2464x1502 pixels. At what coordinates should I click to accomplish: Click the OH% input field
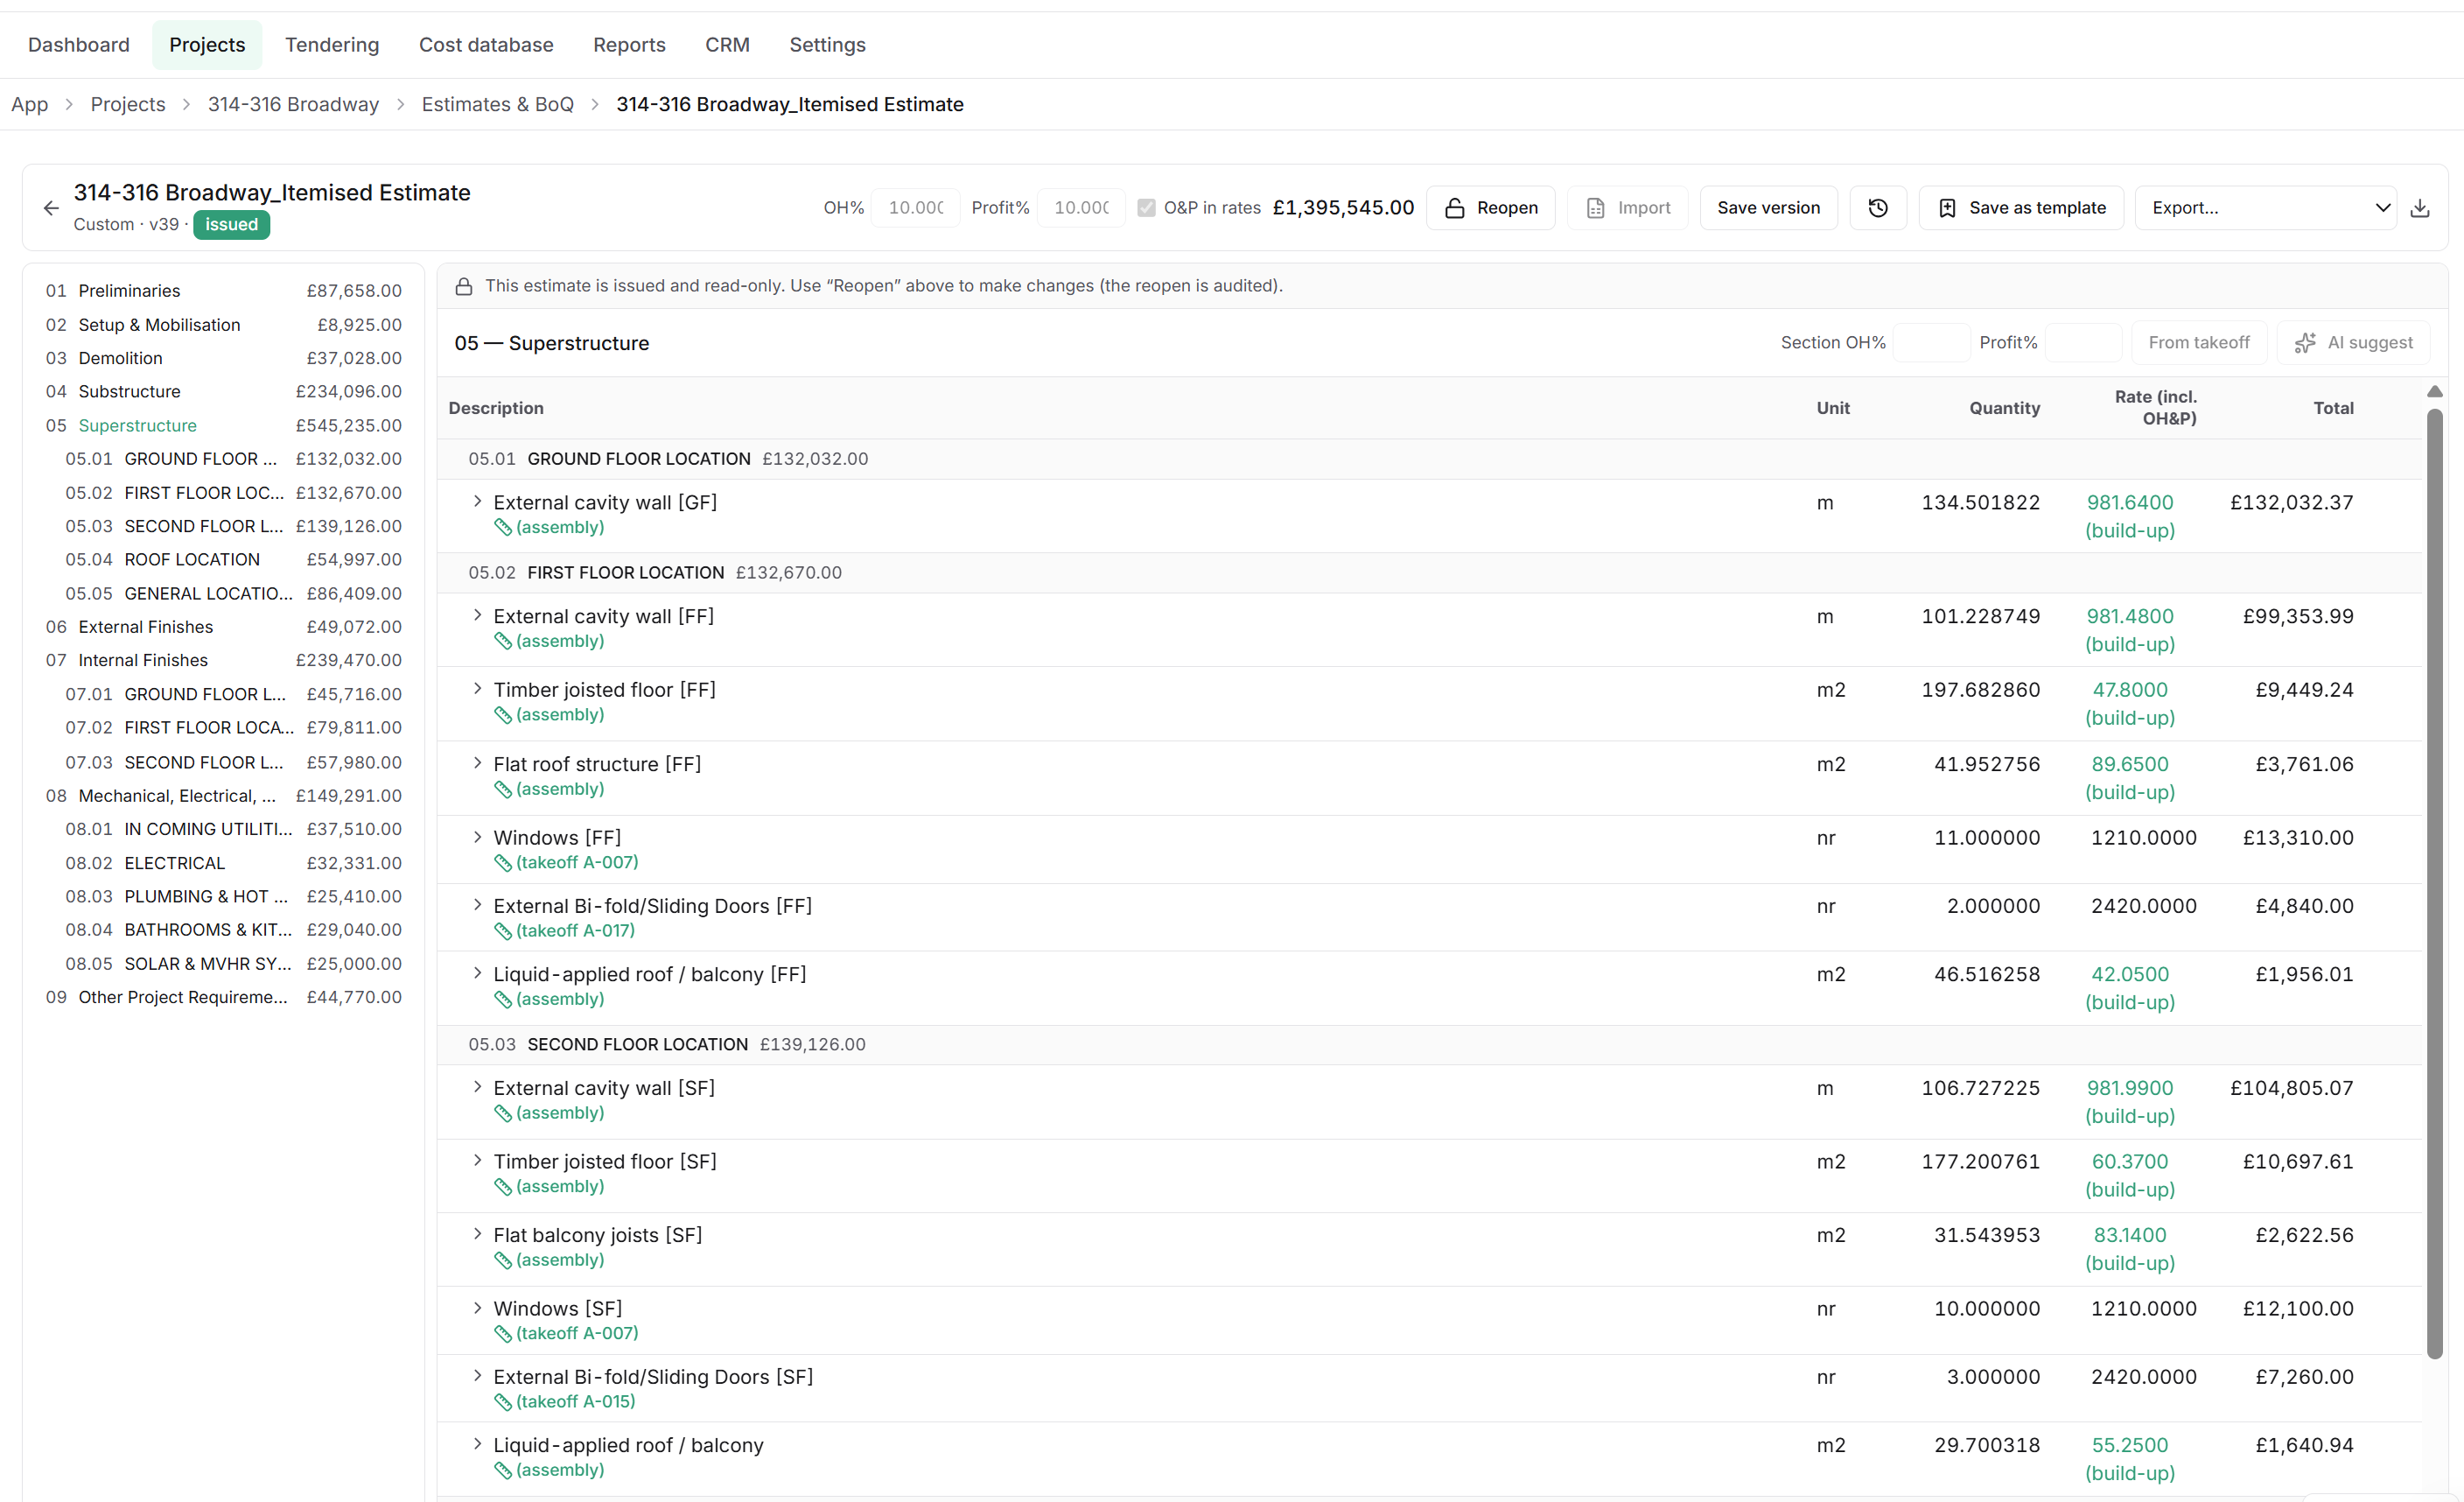[x=915, y=208]
